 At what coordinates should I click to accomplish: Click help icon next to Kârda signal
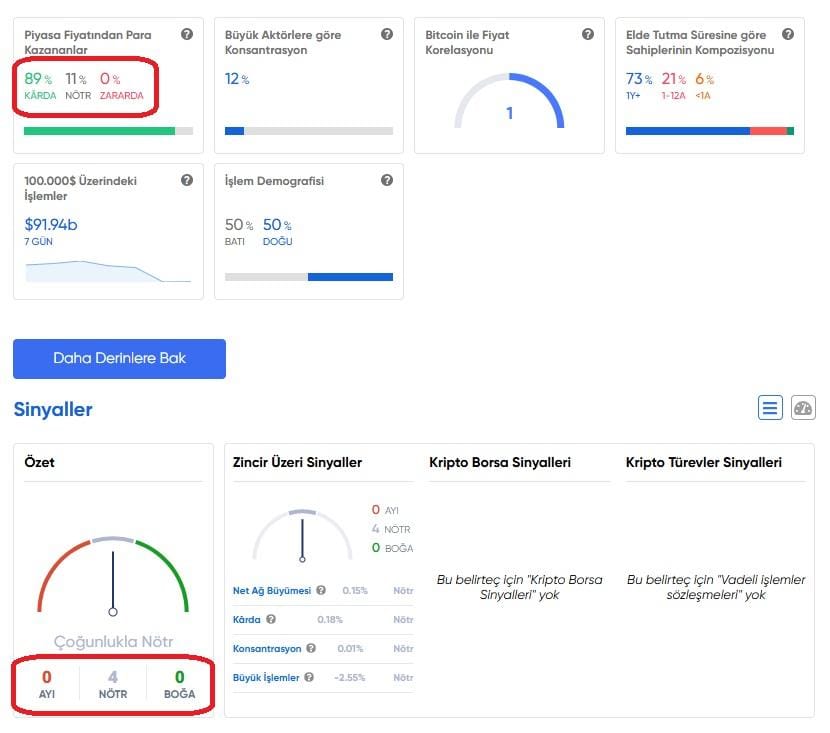pos(271,620)
